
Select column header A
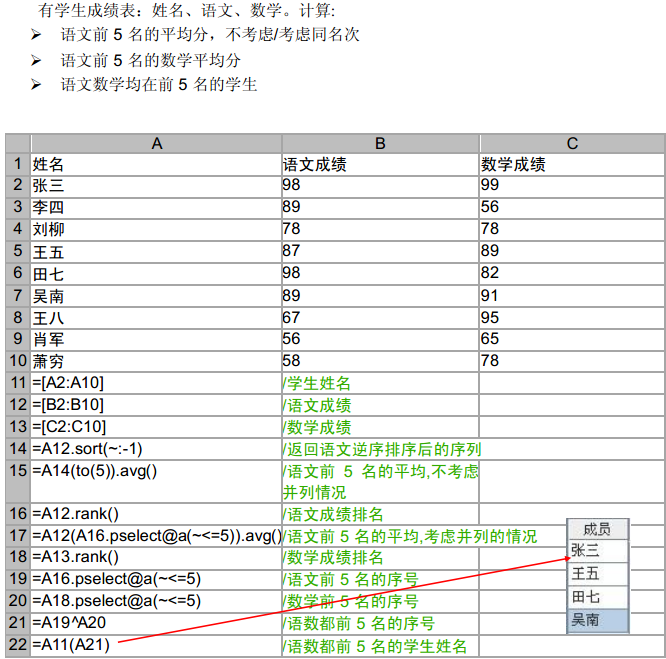point(156,144)
